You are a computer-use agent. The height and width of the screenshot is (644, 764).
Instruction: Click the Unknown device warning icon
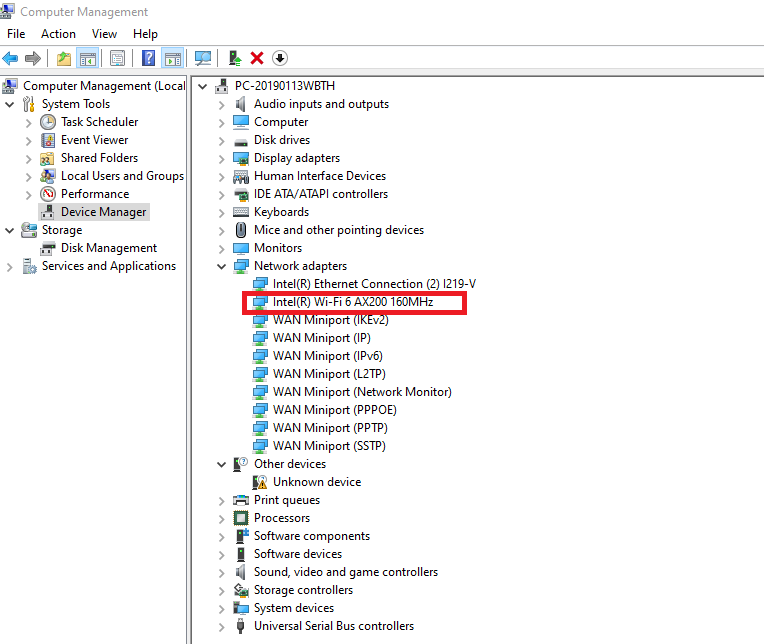coord(260,482)
